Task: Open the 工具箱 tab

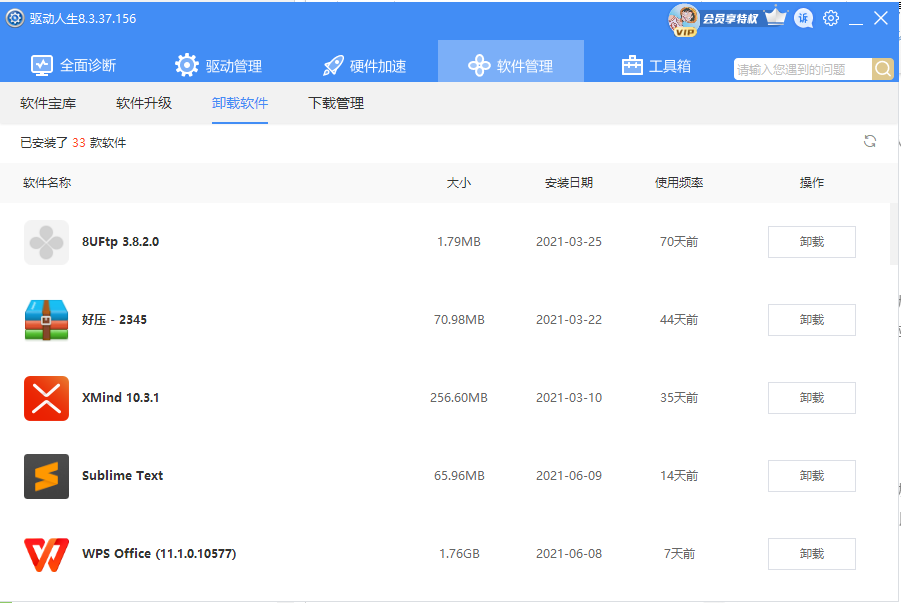Action: pyautogui.click(x=656, y=66)
